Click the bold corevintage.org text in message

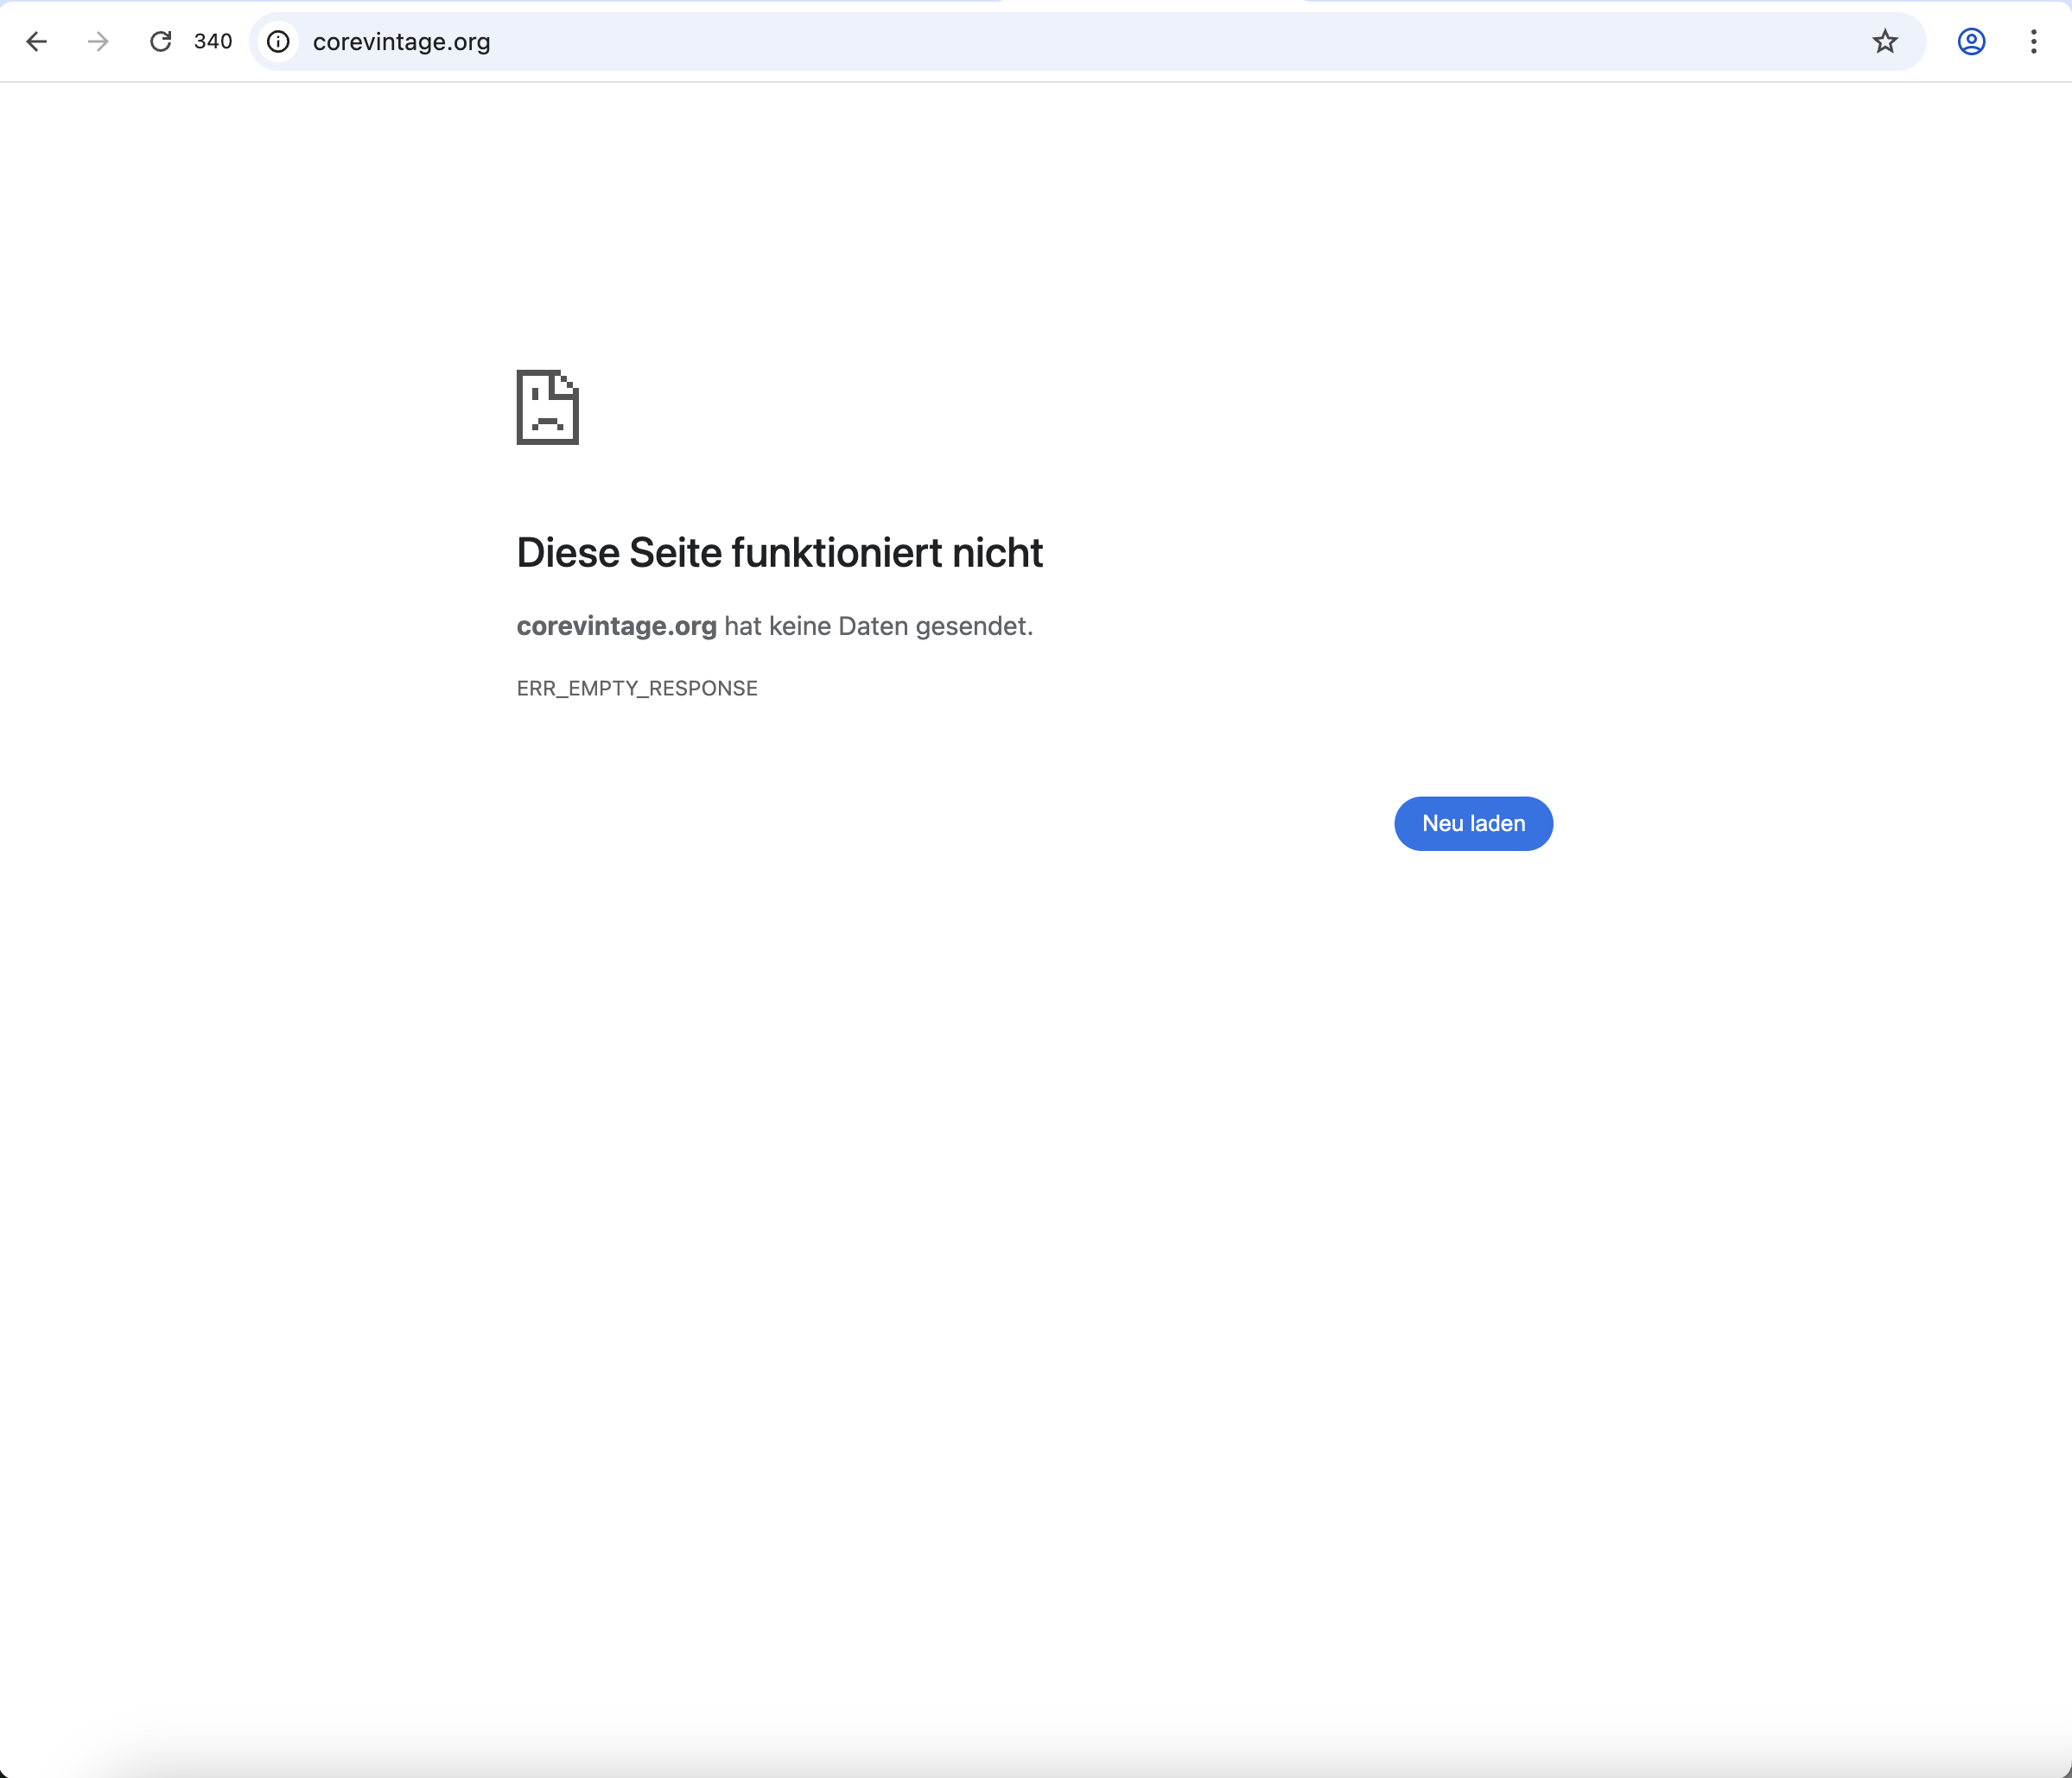(x=616, y=626)
